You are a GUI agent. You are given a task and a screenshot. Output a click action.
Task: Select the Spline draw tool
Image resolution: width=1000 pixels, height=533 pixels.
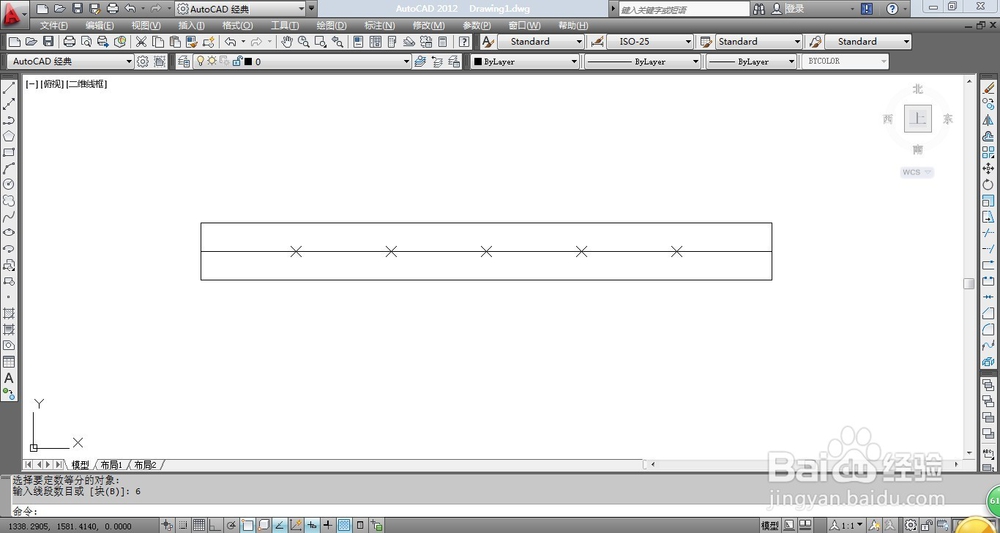coord(9,217)
